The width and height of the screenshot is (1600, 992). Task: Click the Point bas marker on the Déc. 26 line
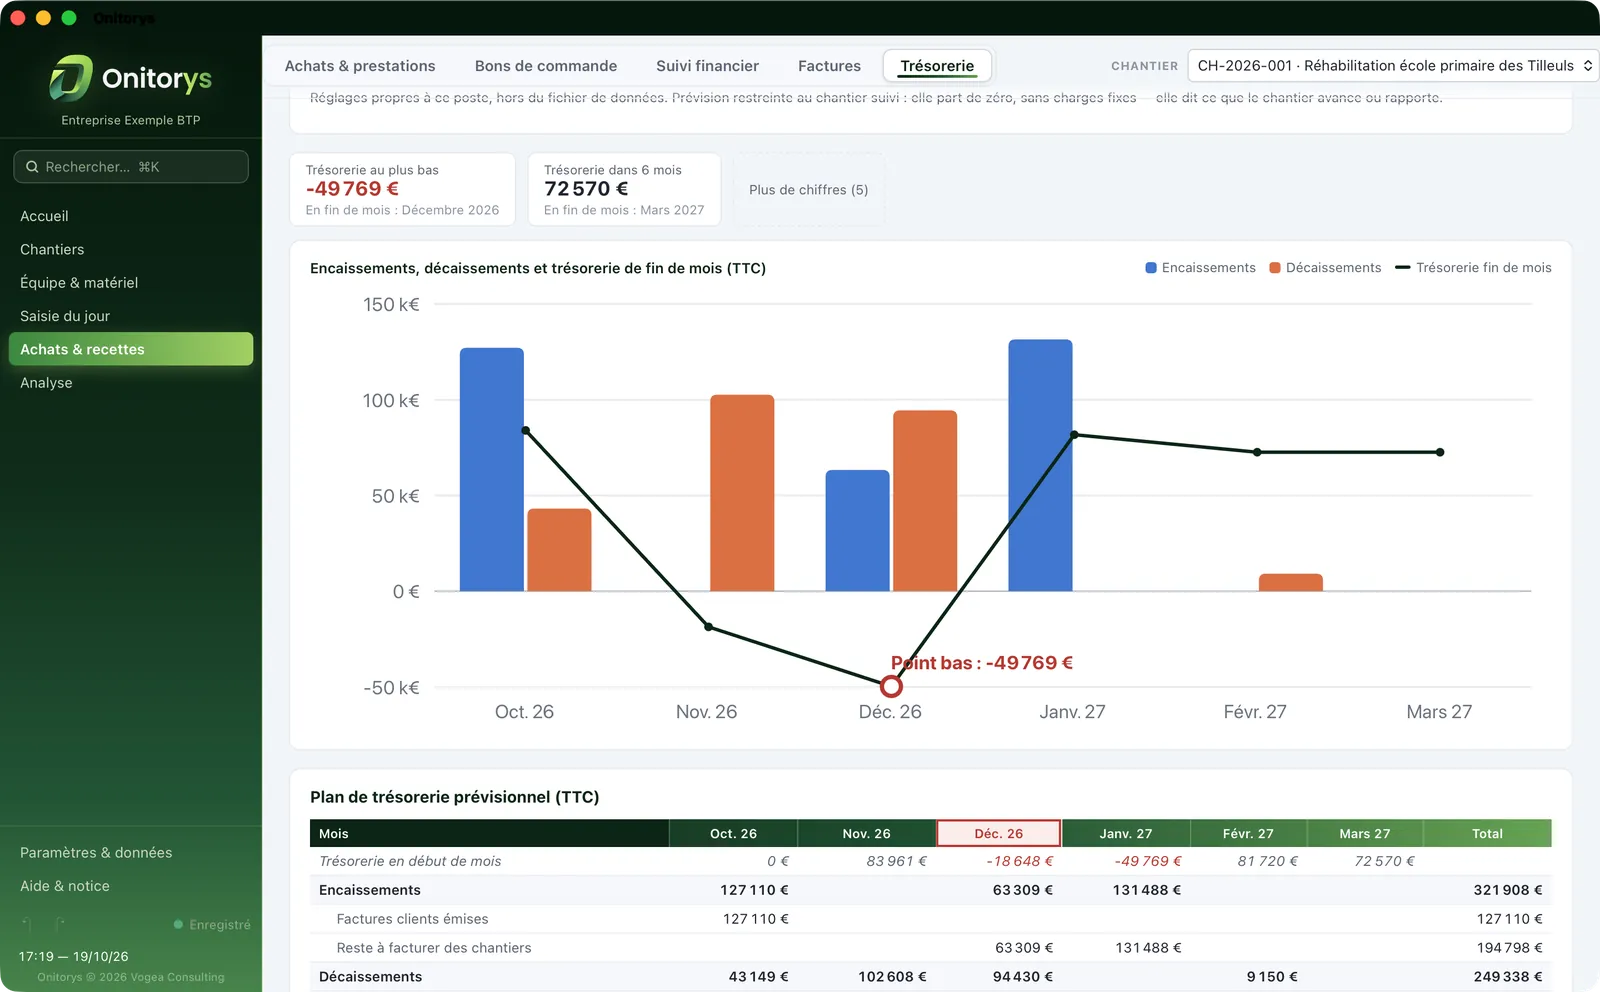click(x=891, y=686)
